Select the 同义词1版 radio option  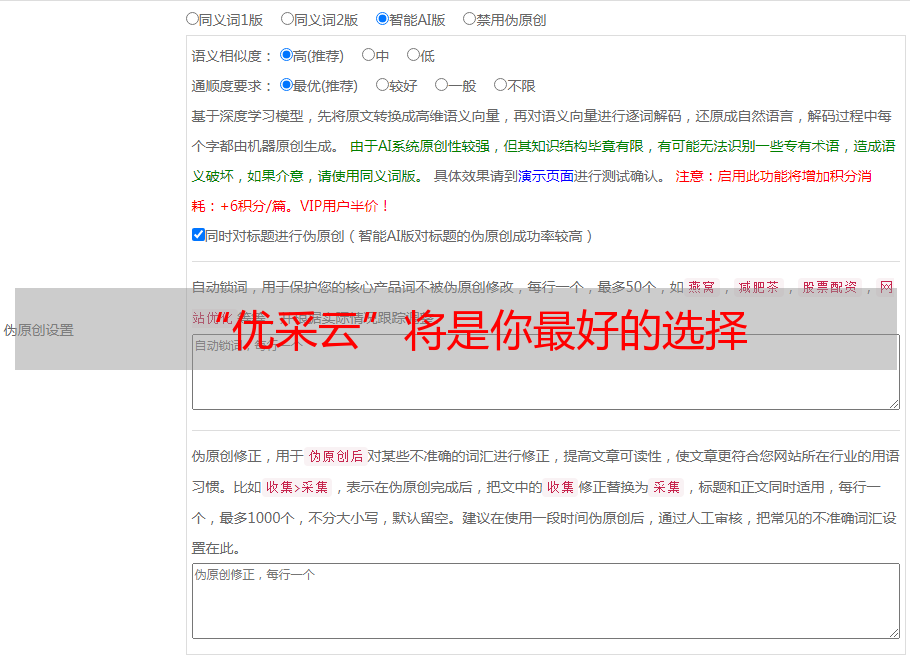click(x=192, y=19)
